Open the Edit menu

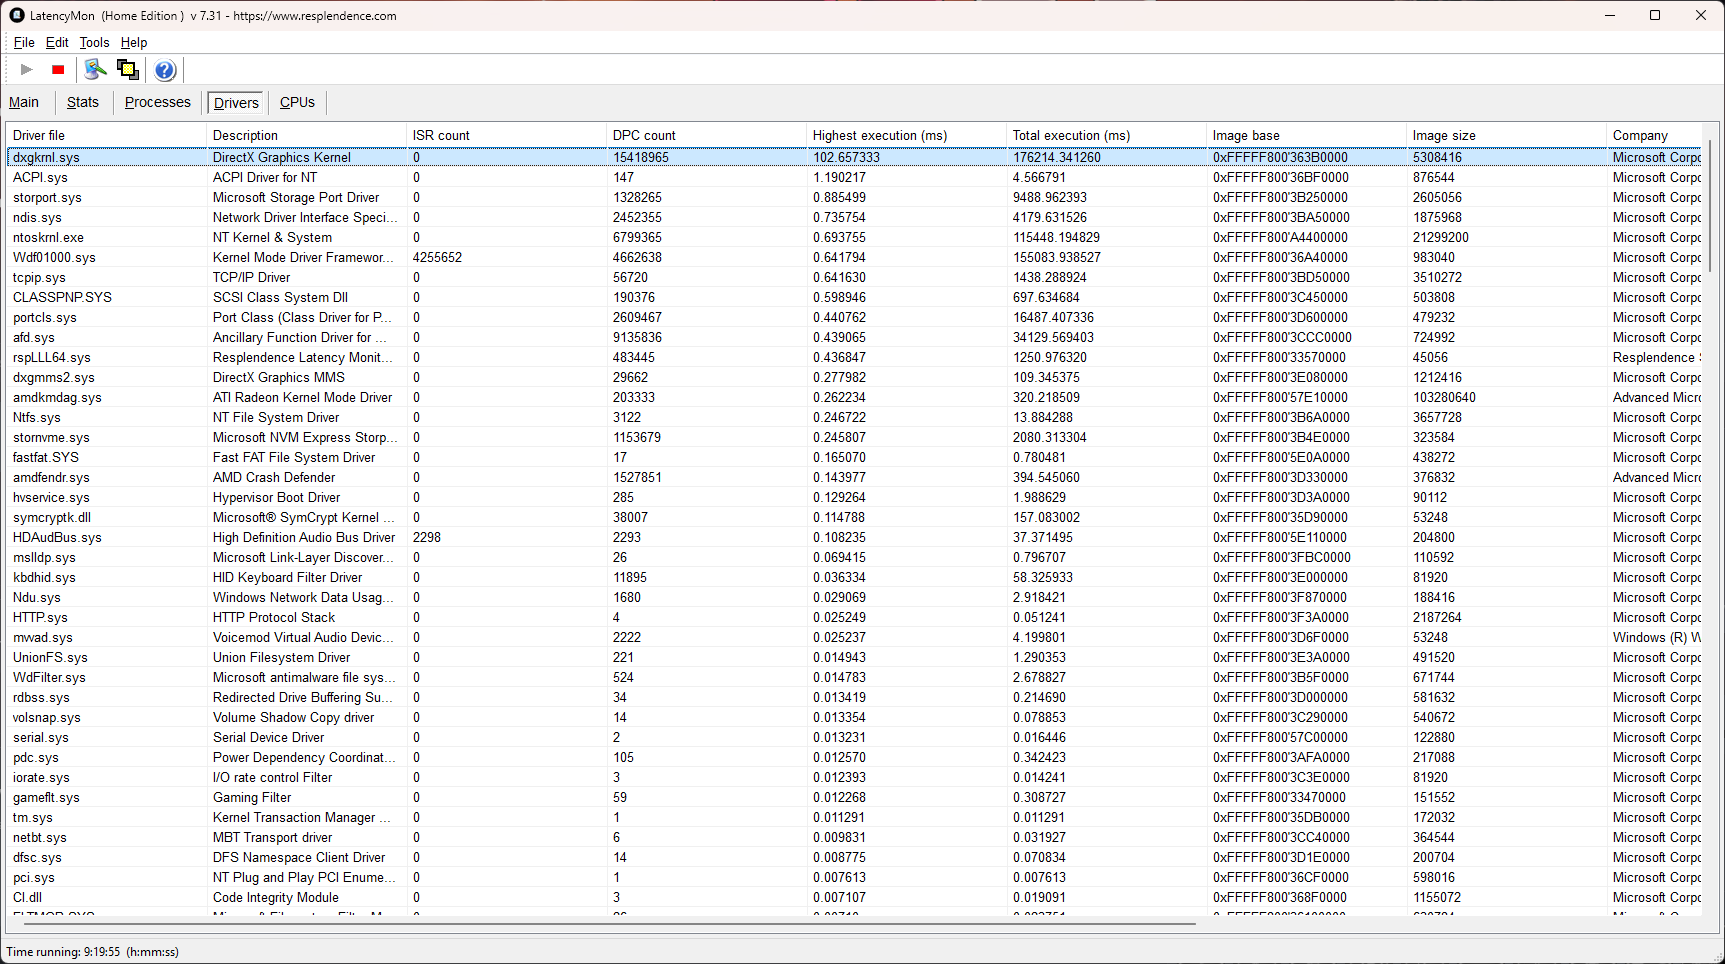[x=57, y=42]
